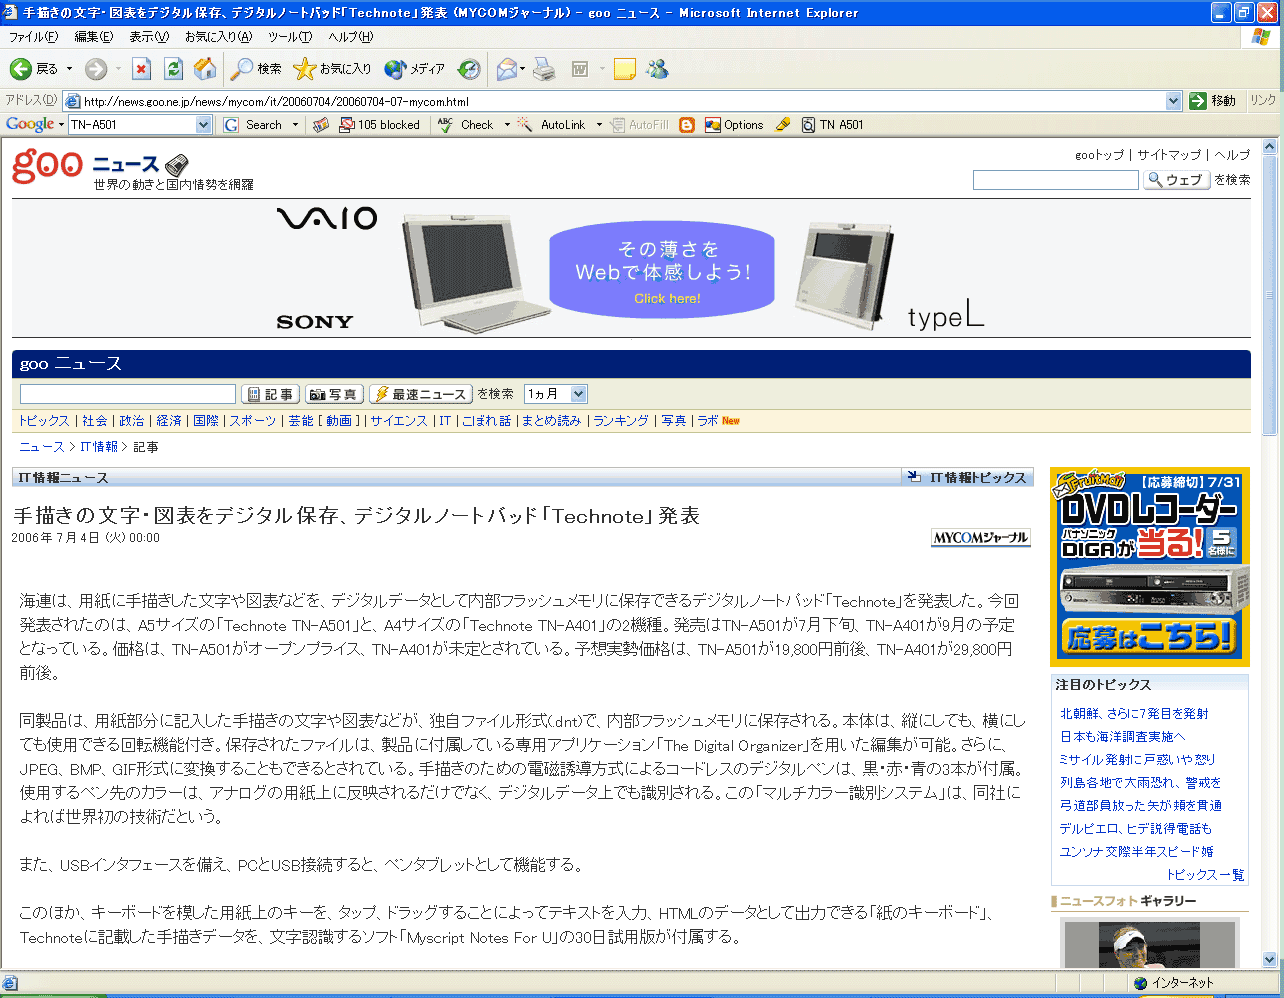
Task: Open the トピックス category link
Action: [44, 421]
